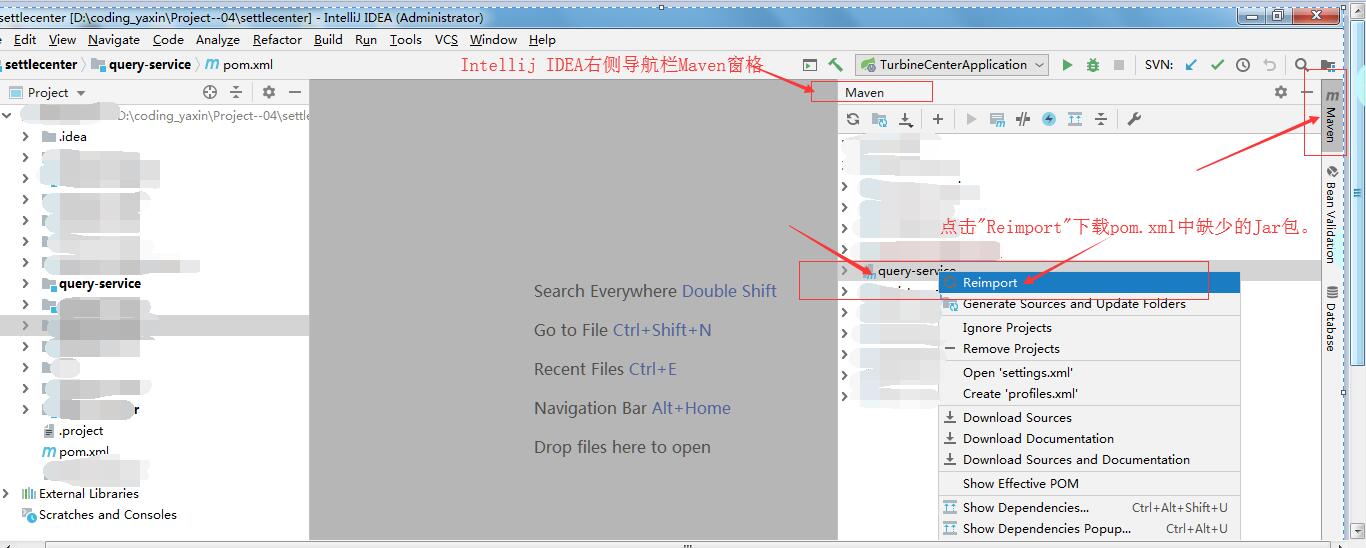Open the Project view selector dropdown
Screen dimensions: 1366x548
coord(55,92)
